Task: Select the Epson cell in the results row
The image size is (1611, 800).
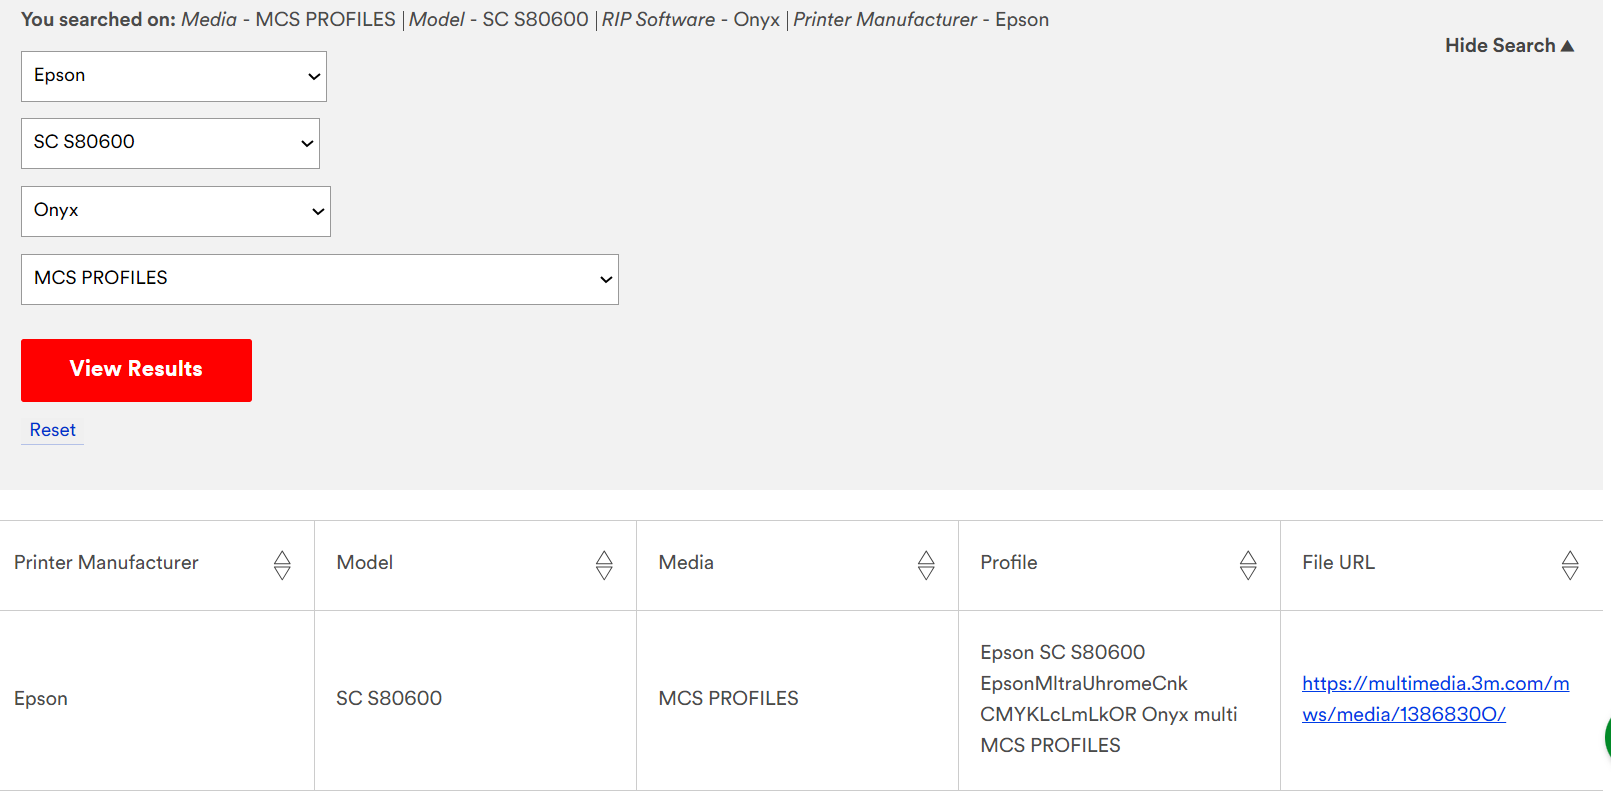Action: (x=41, y=699)
